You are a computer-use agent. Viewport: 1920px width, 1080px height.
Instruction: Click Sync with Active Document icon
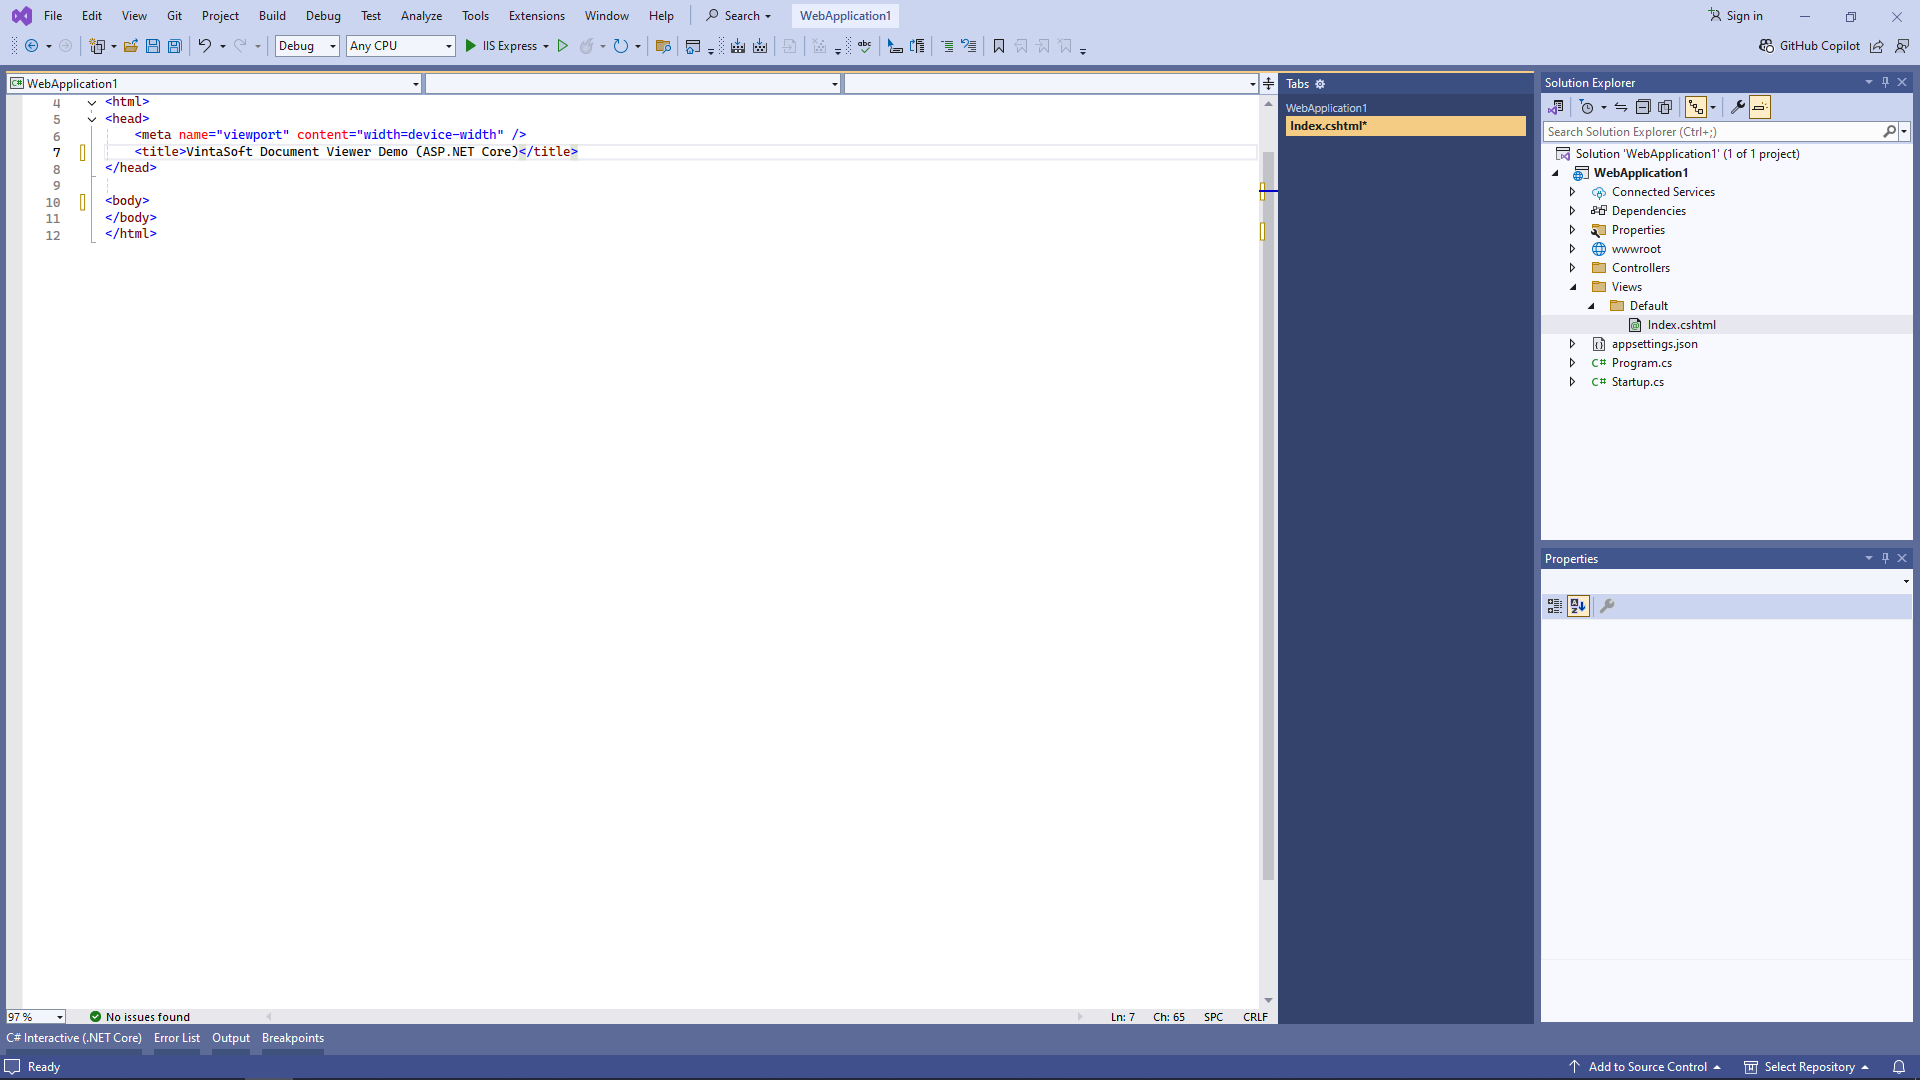1621,107
